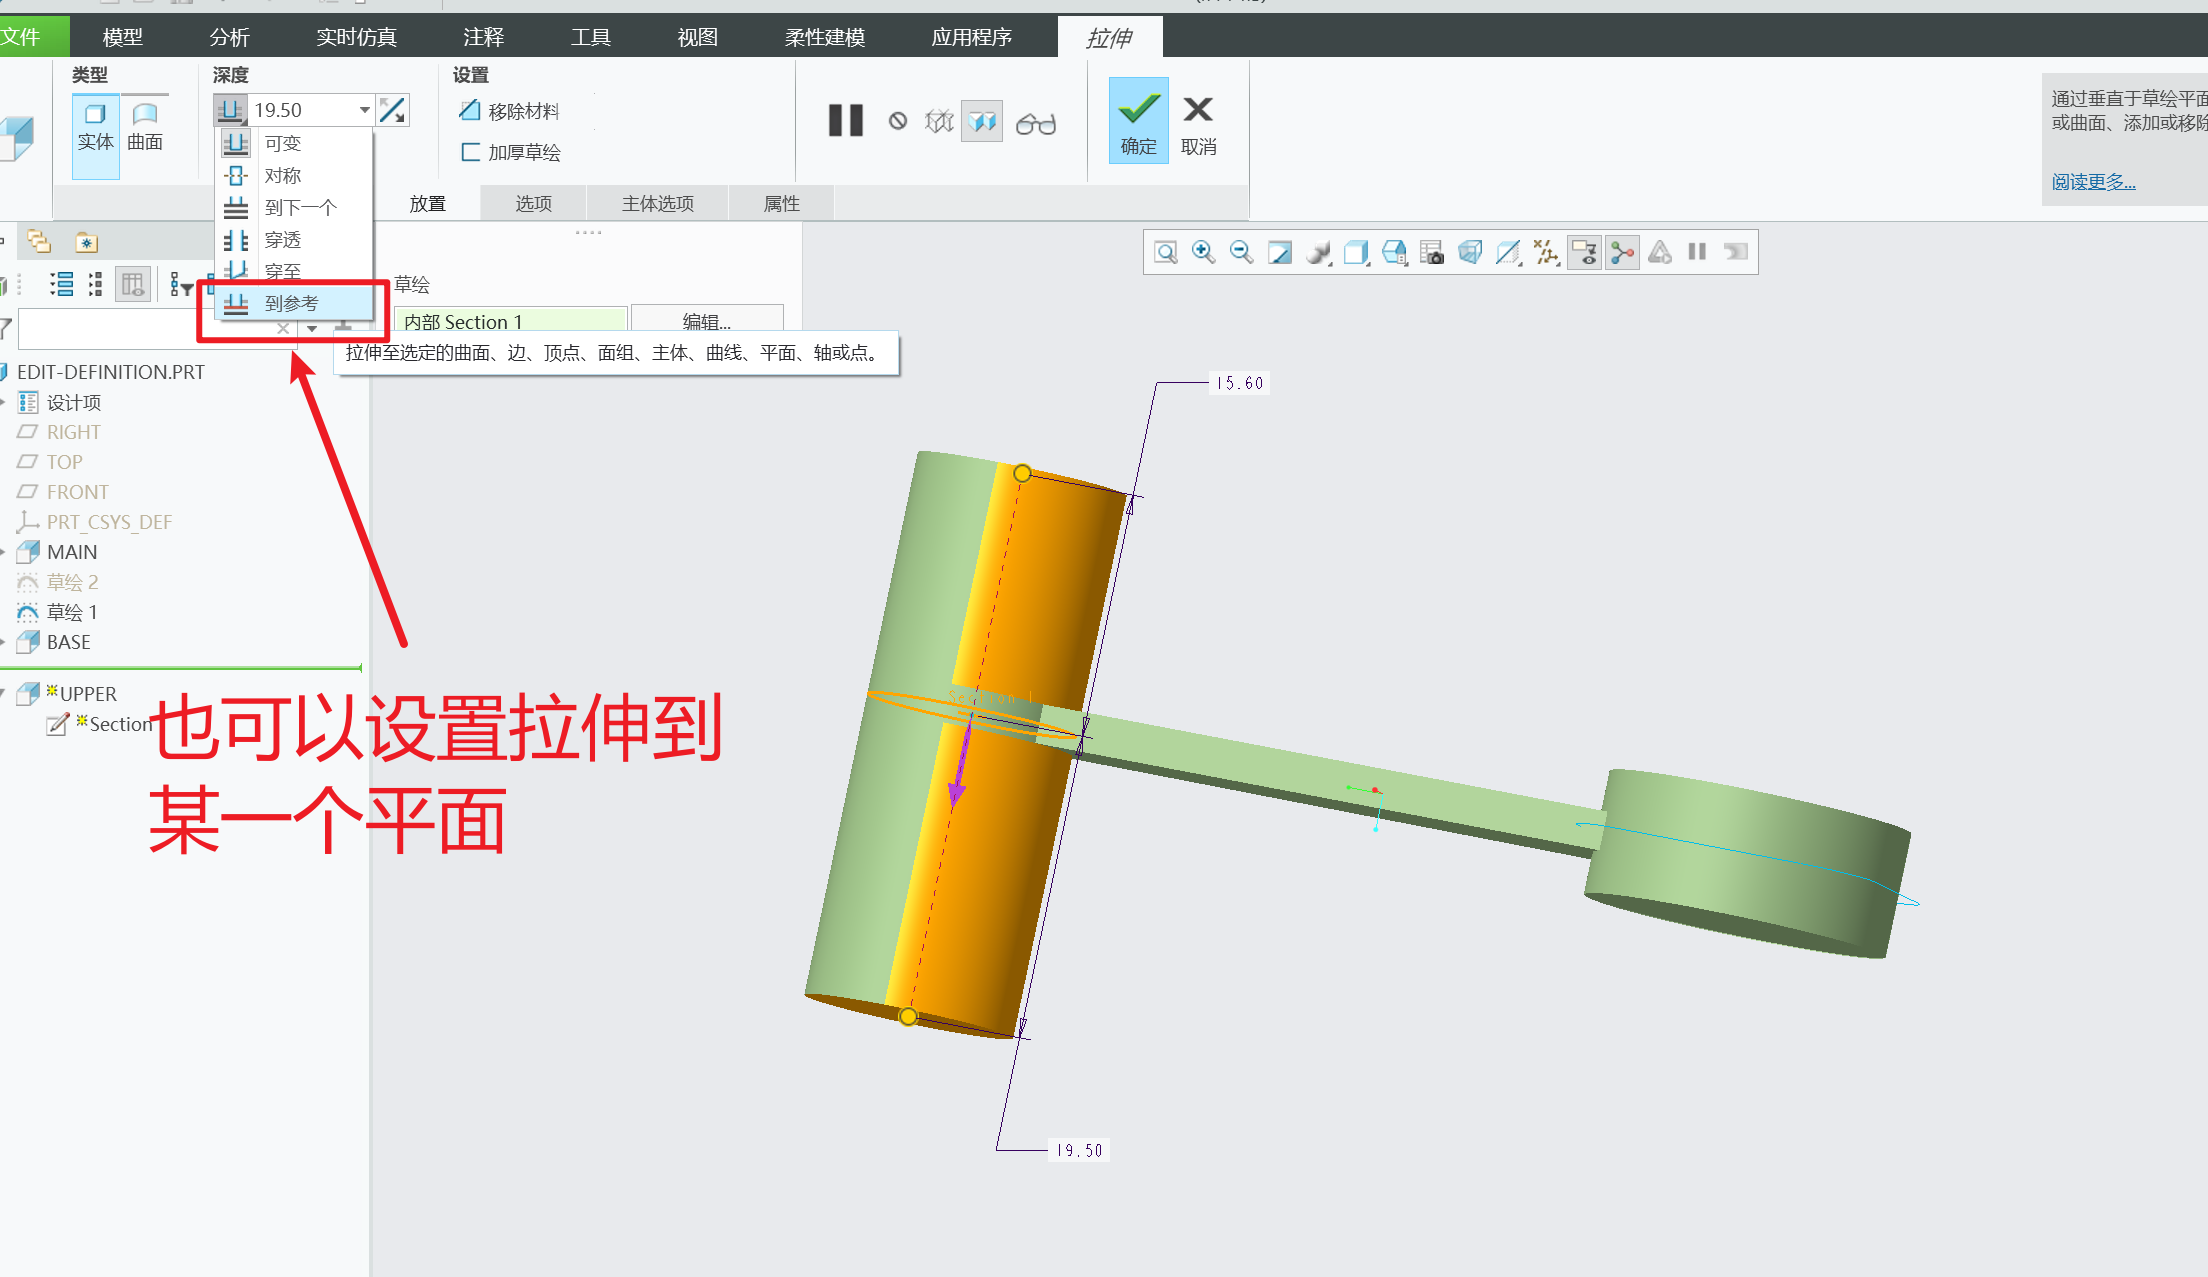Click the 确定 confirm button

point(1138,121)
